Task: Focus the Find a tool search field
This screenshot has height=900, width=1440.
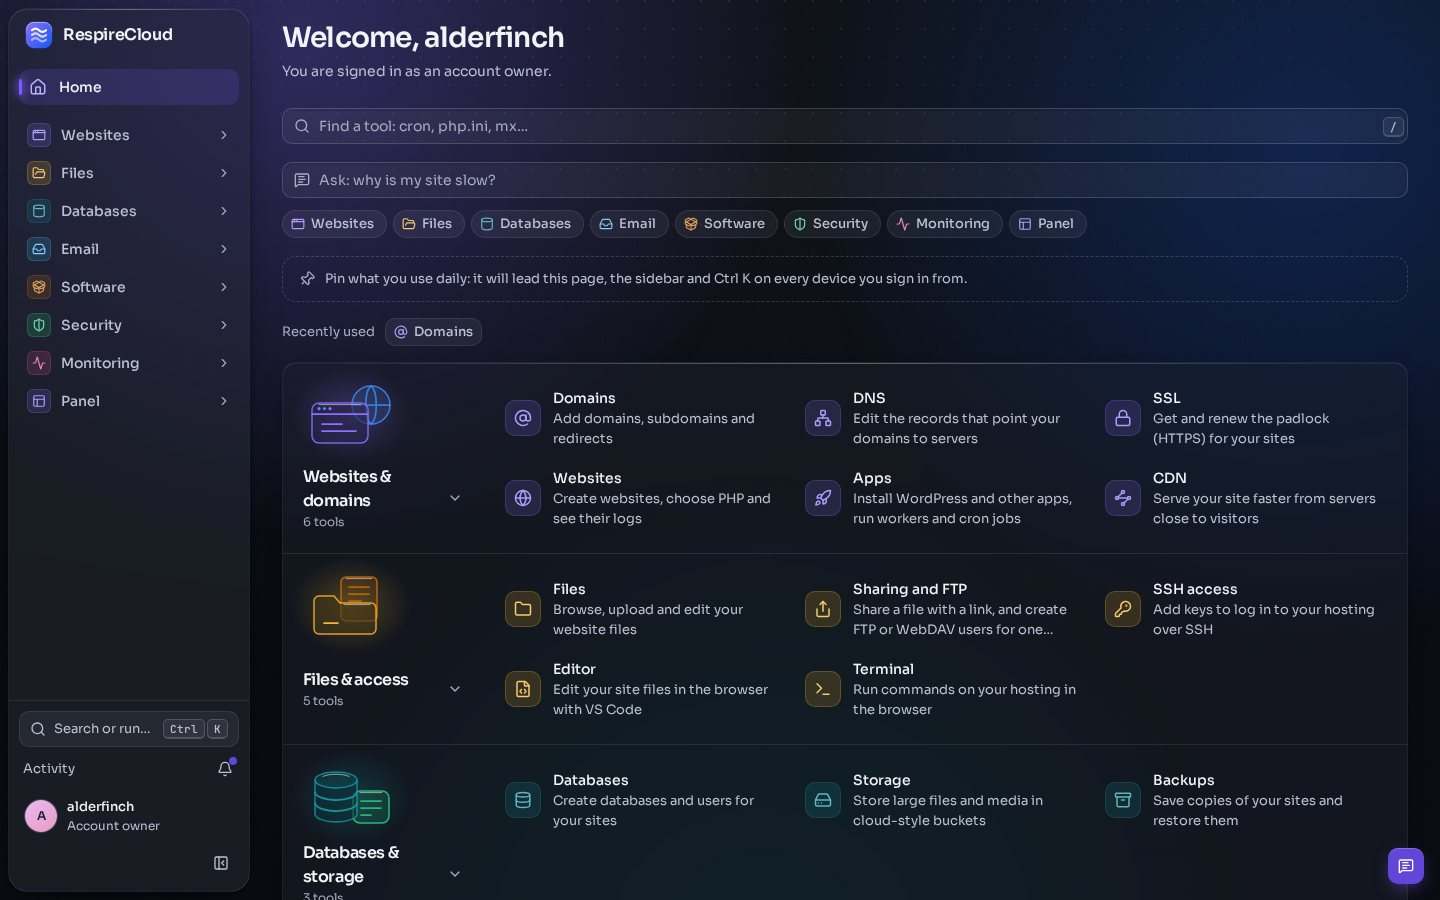Action: 845,126
